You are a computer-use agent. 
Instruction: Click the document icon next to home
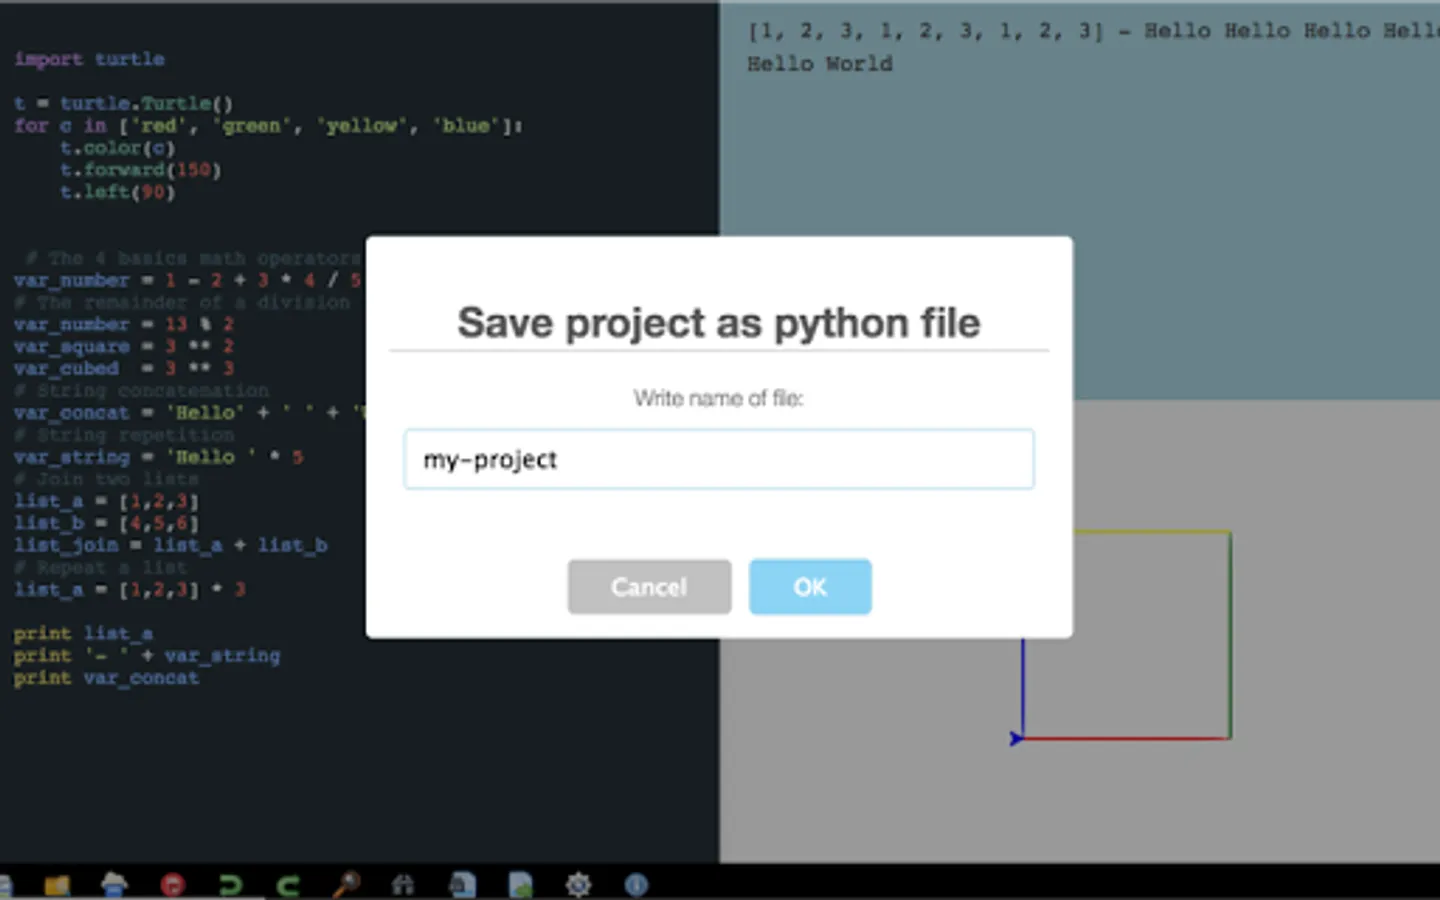(x=462, y=884)
